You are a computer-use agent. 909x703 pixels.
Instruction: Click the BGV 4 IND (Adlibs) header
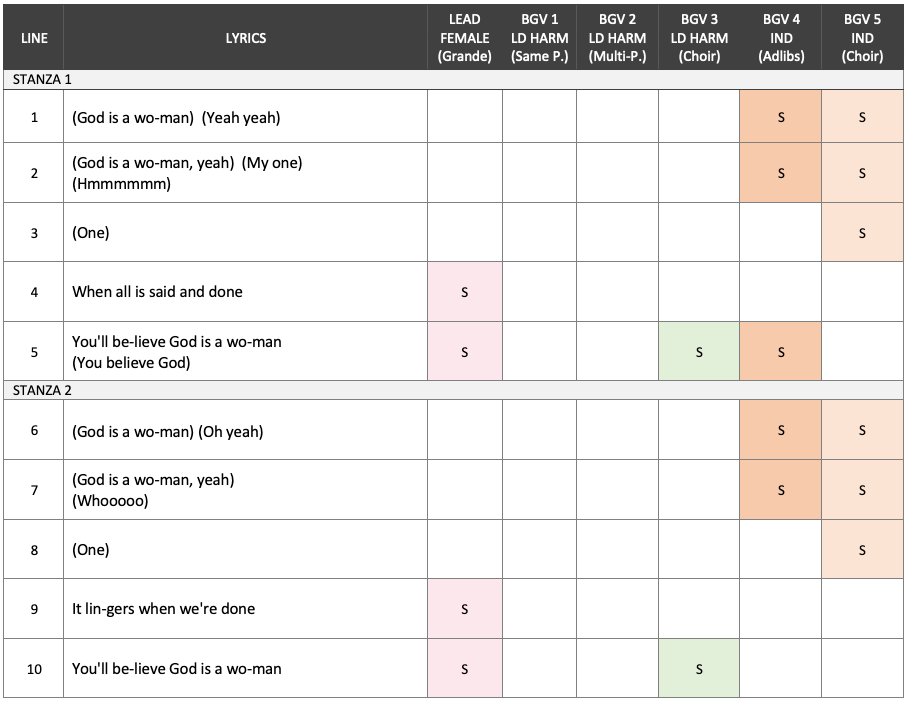(780, 38)
